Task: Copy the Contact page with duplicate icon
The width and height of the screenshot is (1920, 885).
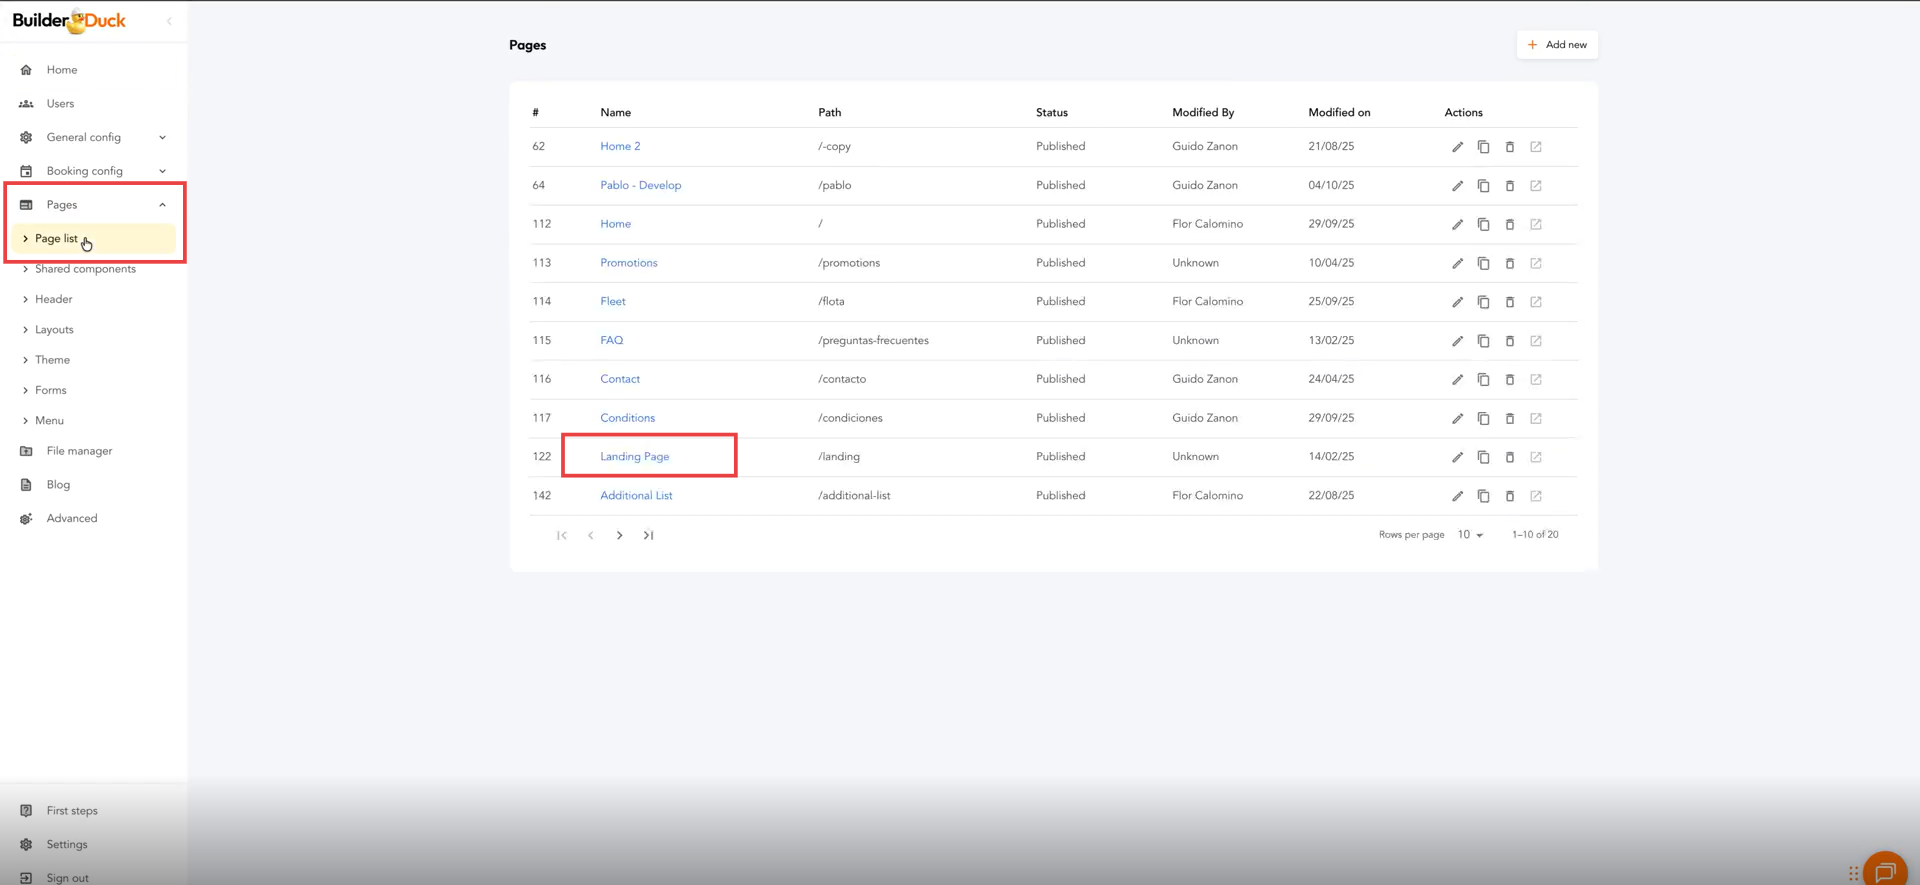Action: [x=1483, y=380]
